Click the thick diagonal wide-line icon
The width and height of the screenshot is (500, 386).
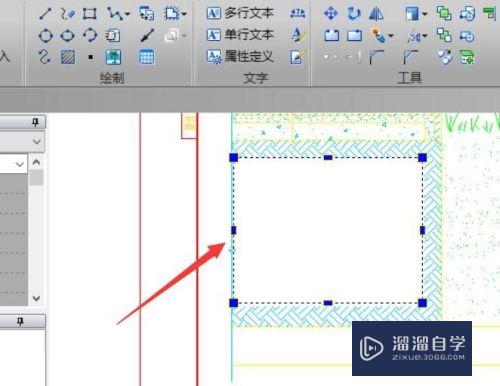(x=147, y=35)
